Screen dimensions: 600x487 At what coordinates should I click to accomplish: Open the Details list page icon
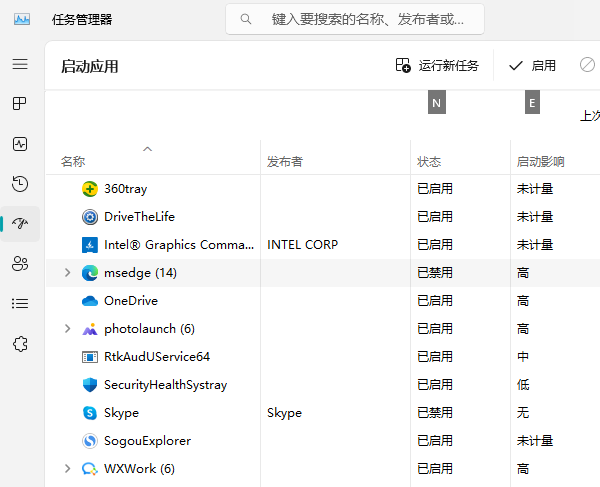(x=20, y=304)
